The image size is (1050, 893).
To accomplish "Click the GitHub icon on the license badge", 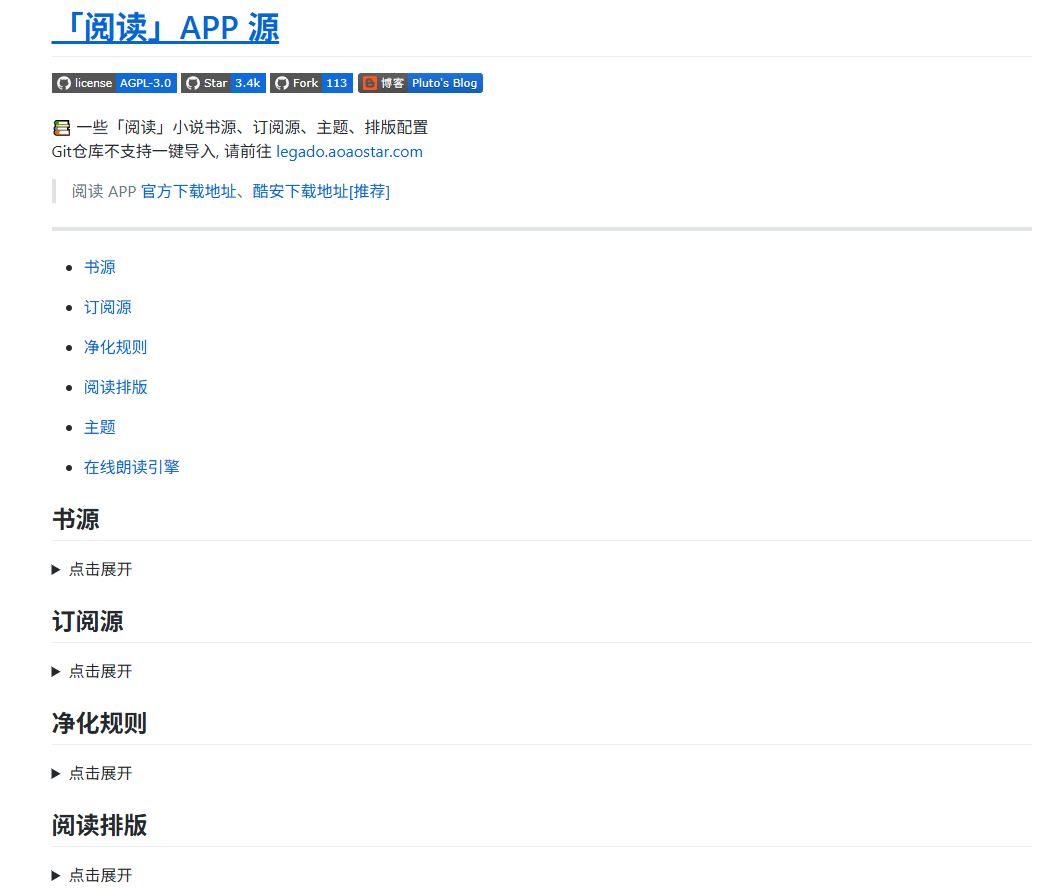I will 63,83.
